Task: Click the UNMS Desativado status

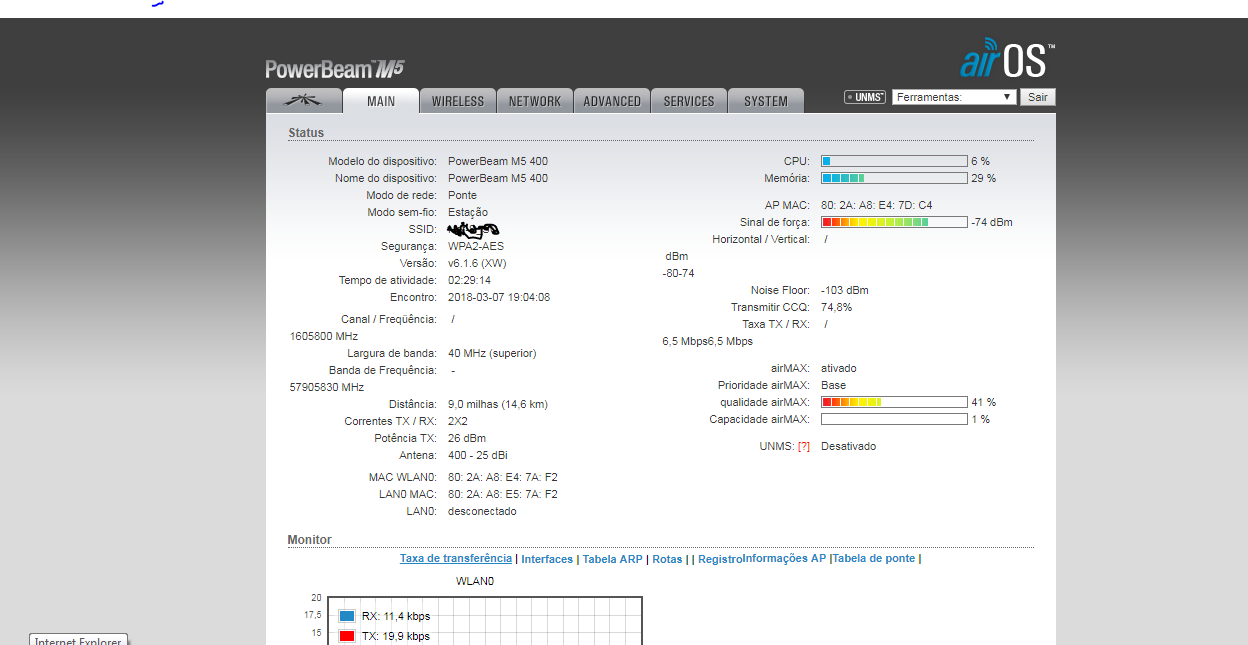Action: [848, 446]
